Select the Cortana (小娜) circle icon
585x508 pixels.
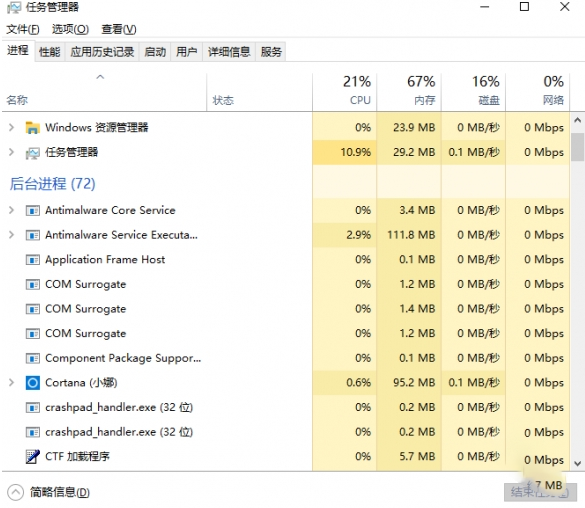tap(32, 383)
